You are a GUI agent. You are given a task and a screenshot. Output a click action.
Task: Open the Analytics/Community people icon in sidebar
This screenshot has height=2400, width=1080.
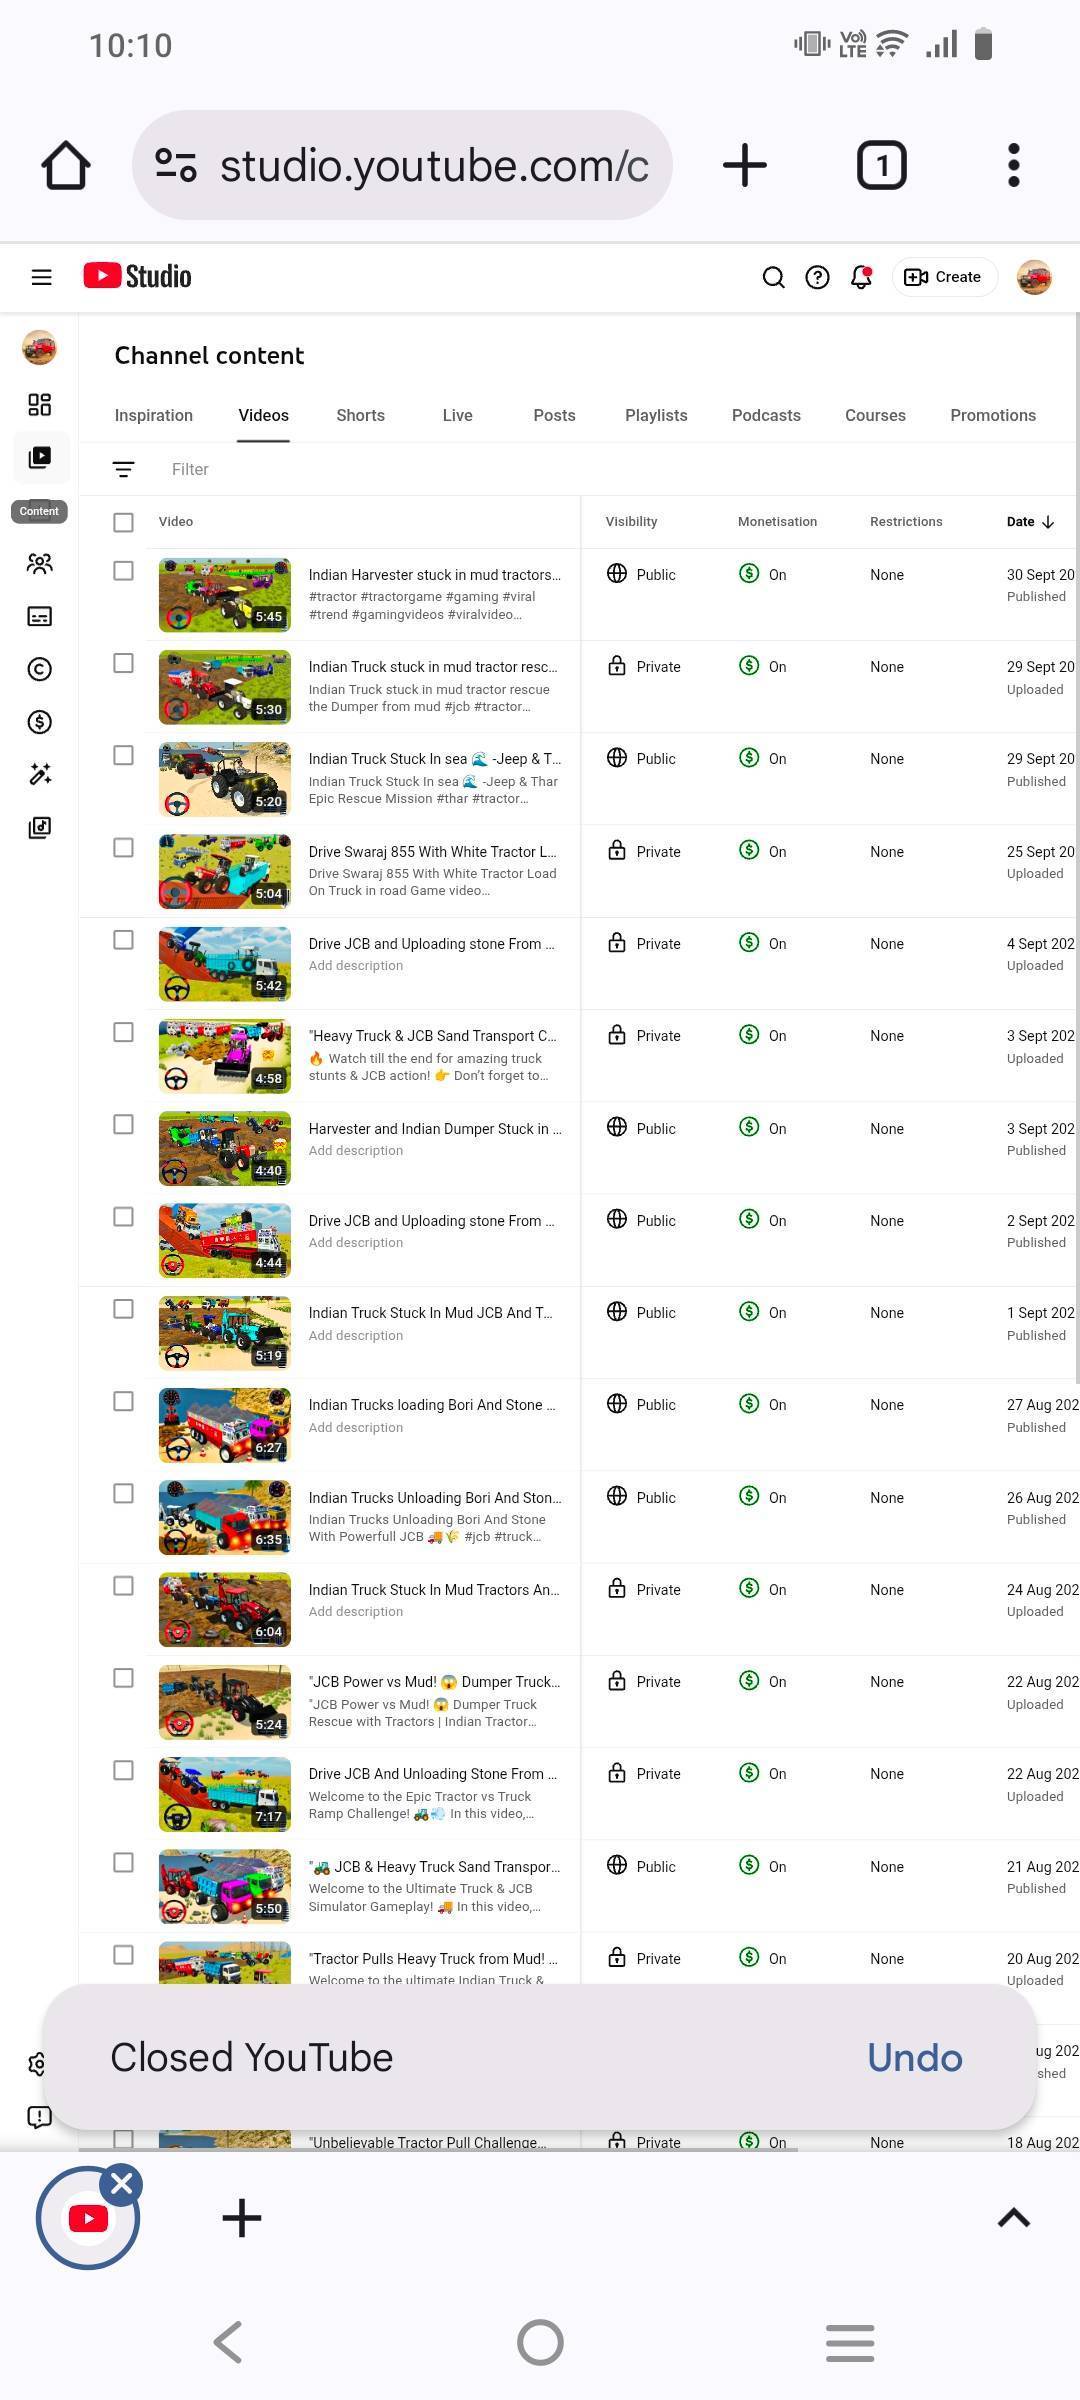[39, 564]
